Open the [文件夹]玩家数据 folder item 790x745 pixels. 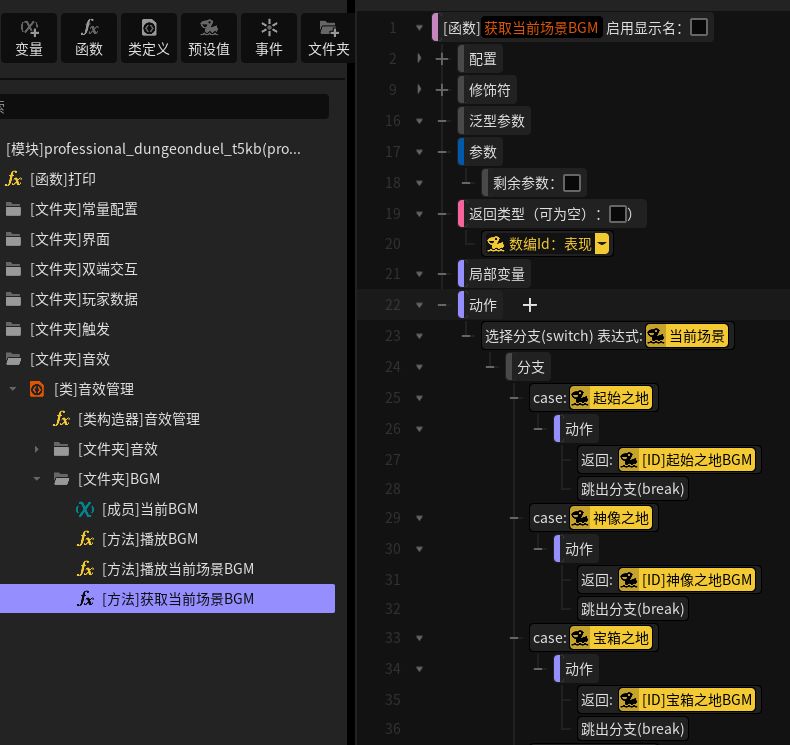(83, 299)
